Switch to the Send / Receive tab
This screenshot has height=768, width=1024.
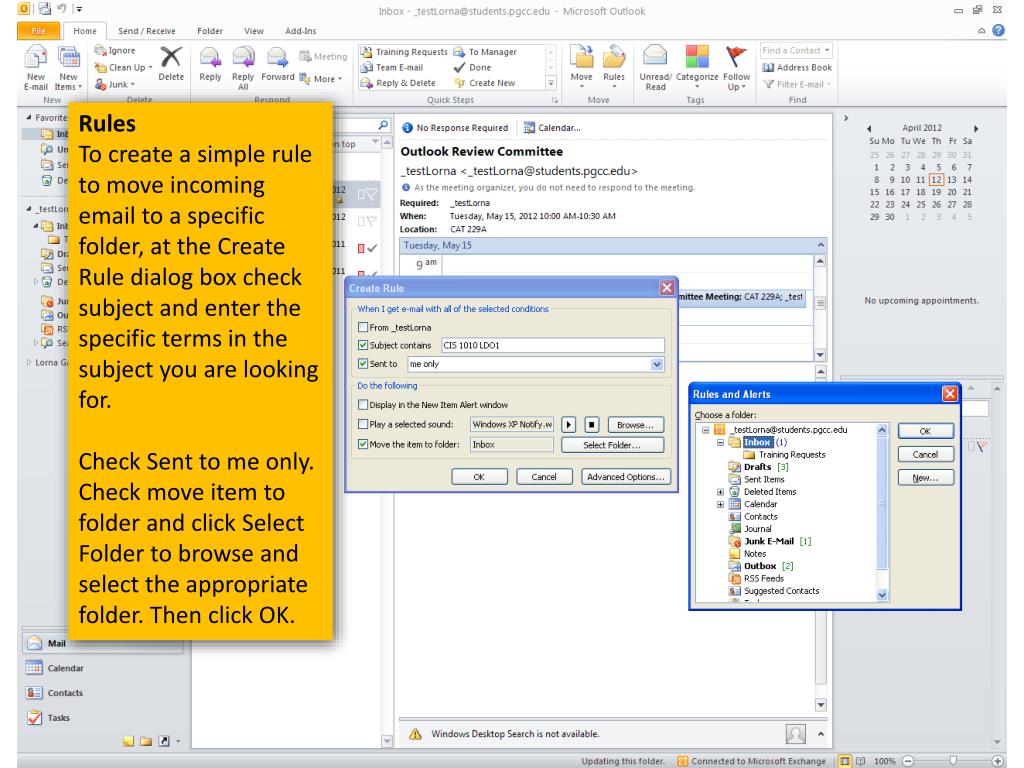[x=146, y=31]
